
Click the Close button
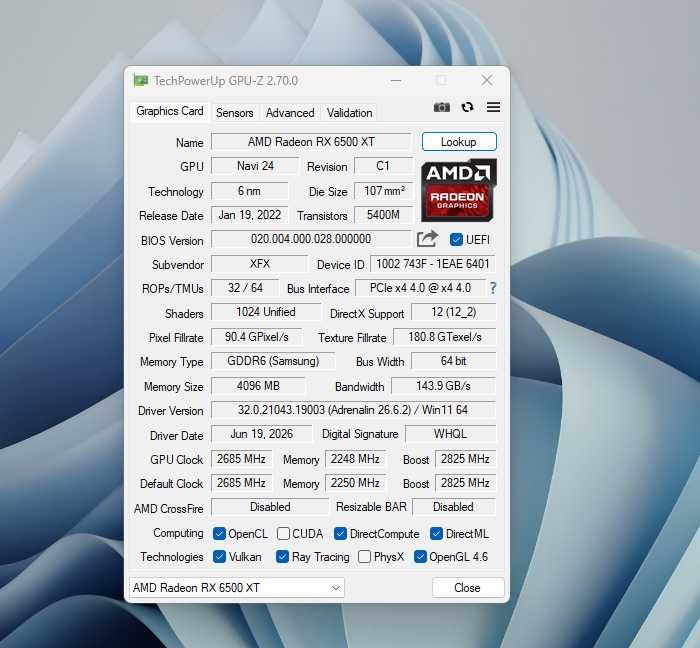468,588
